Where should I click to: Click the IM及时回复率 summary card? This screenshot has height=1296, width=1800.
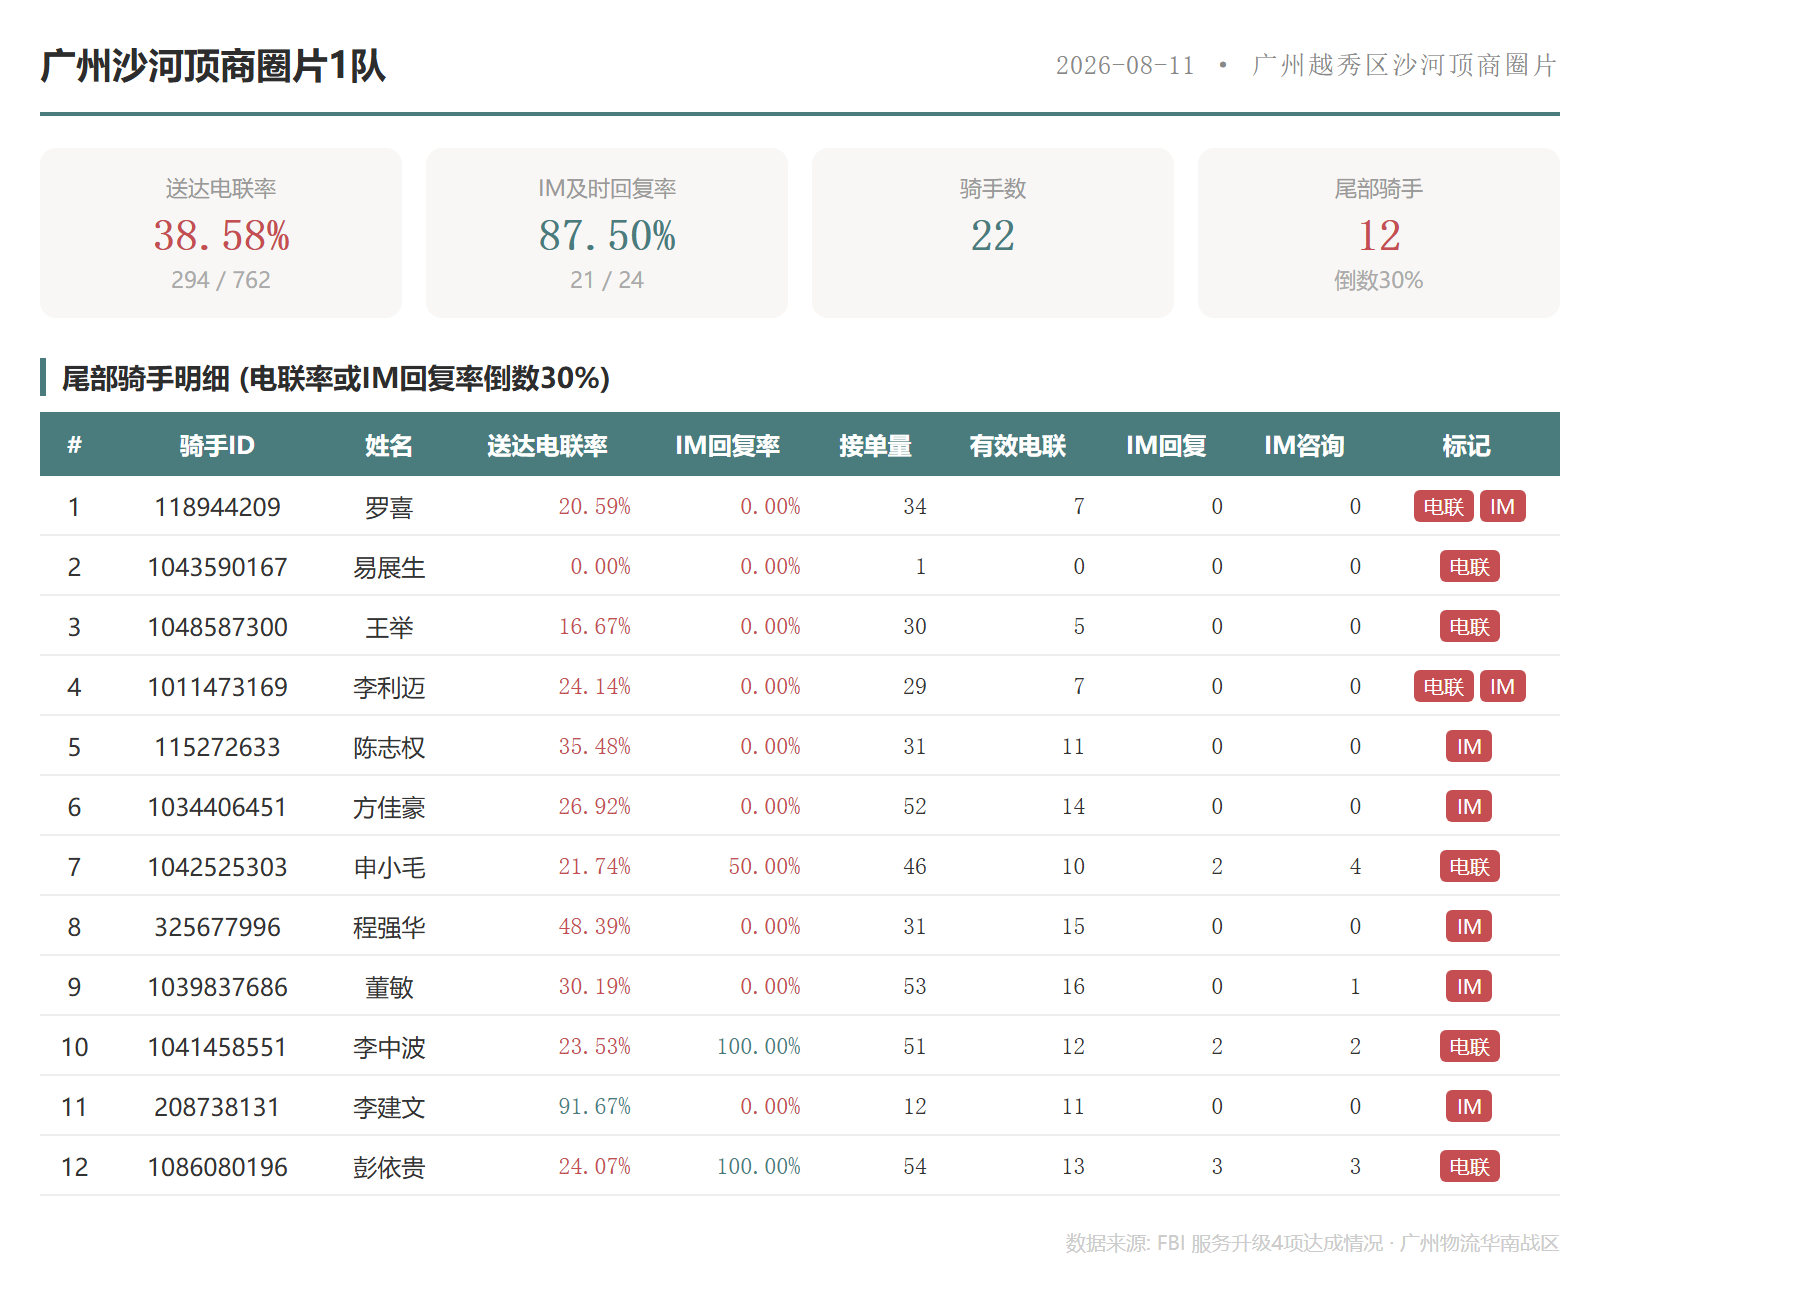click(x=607, y=233)
